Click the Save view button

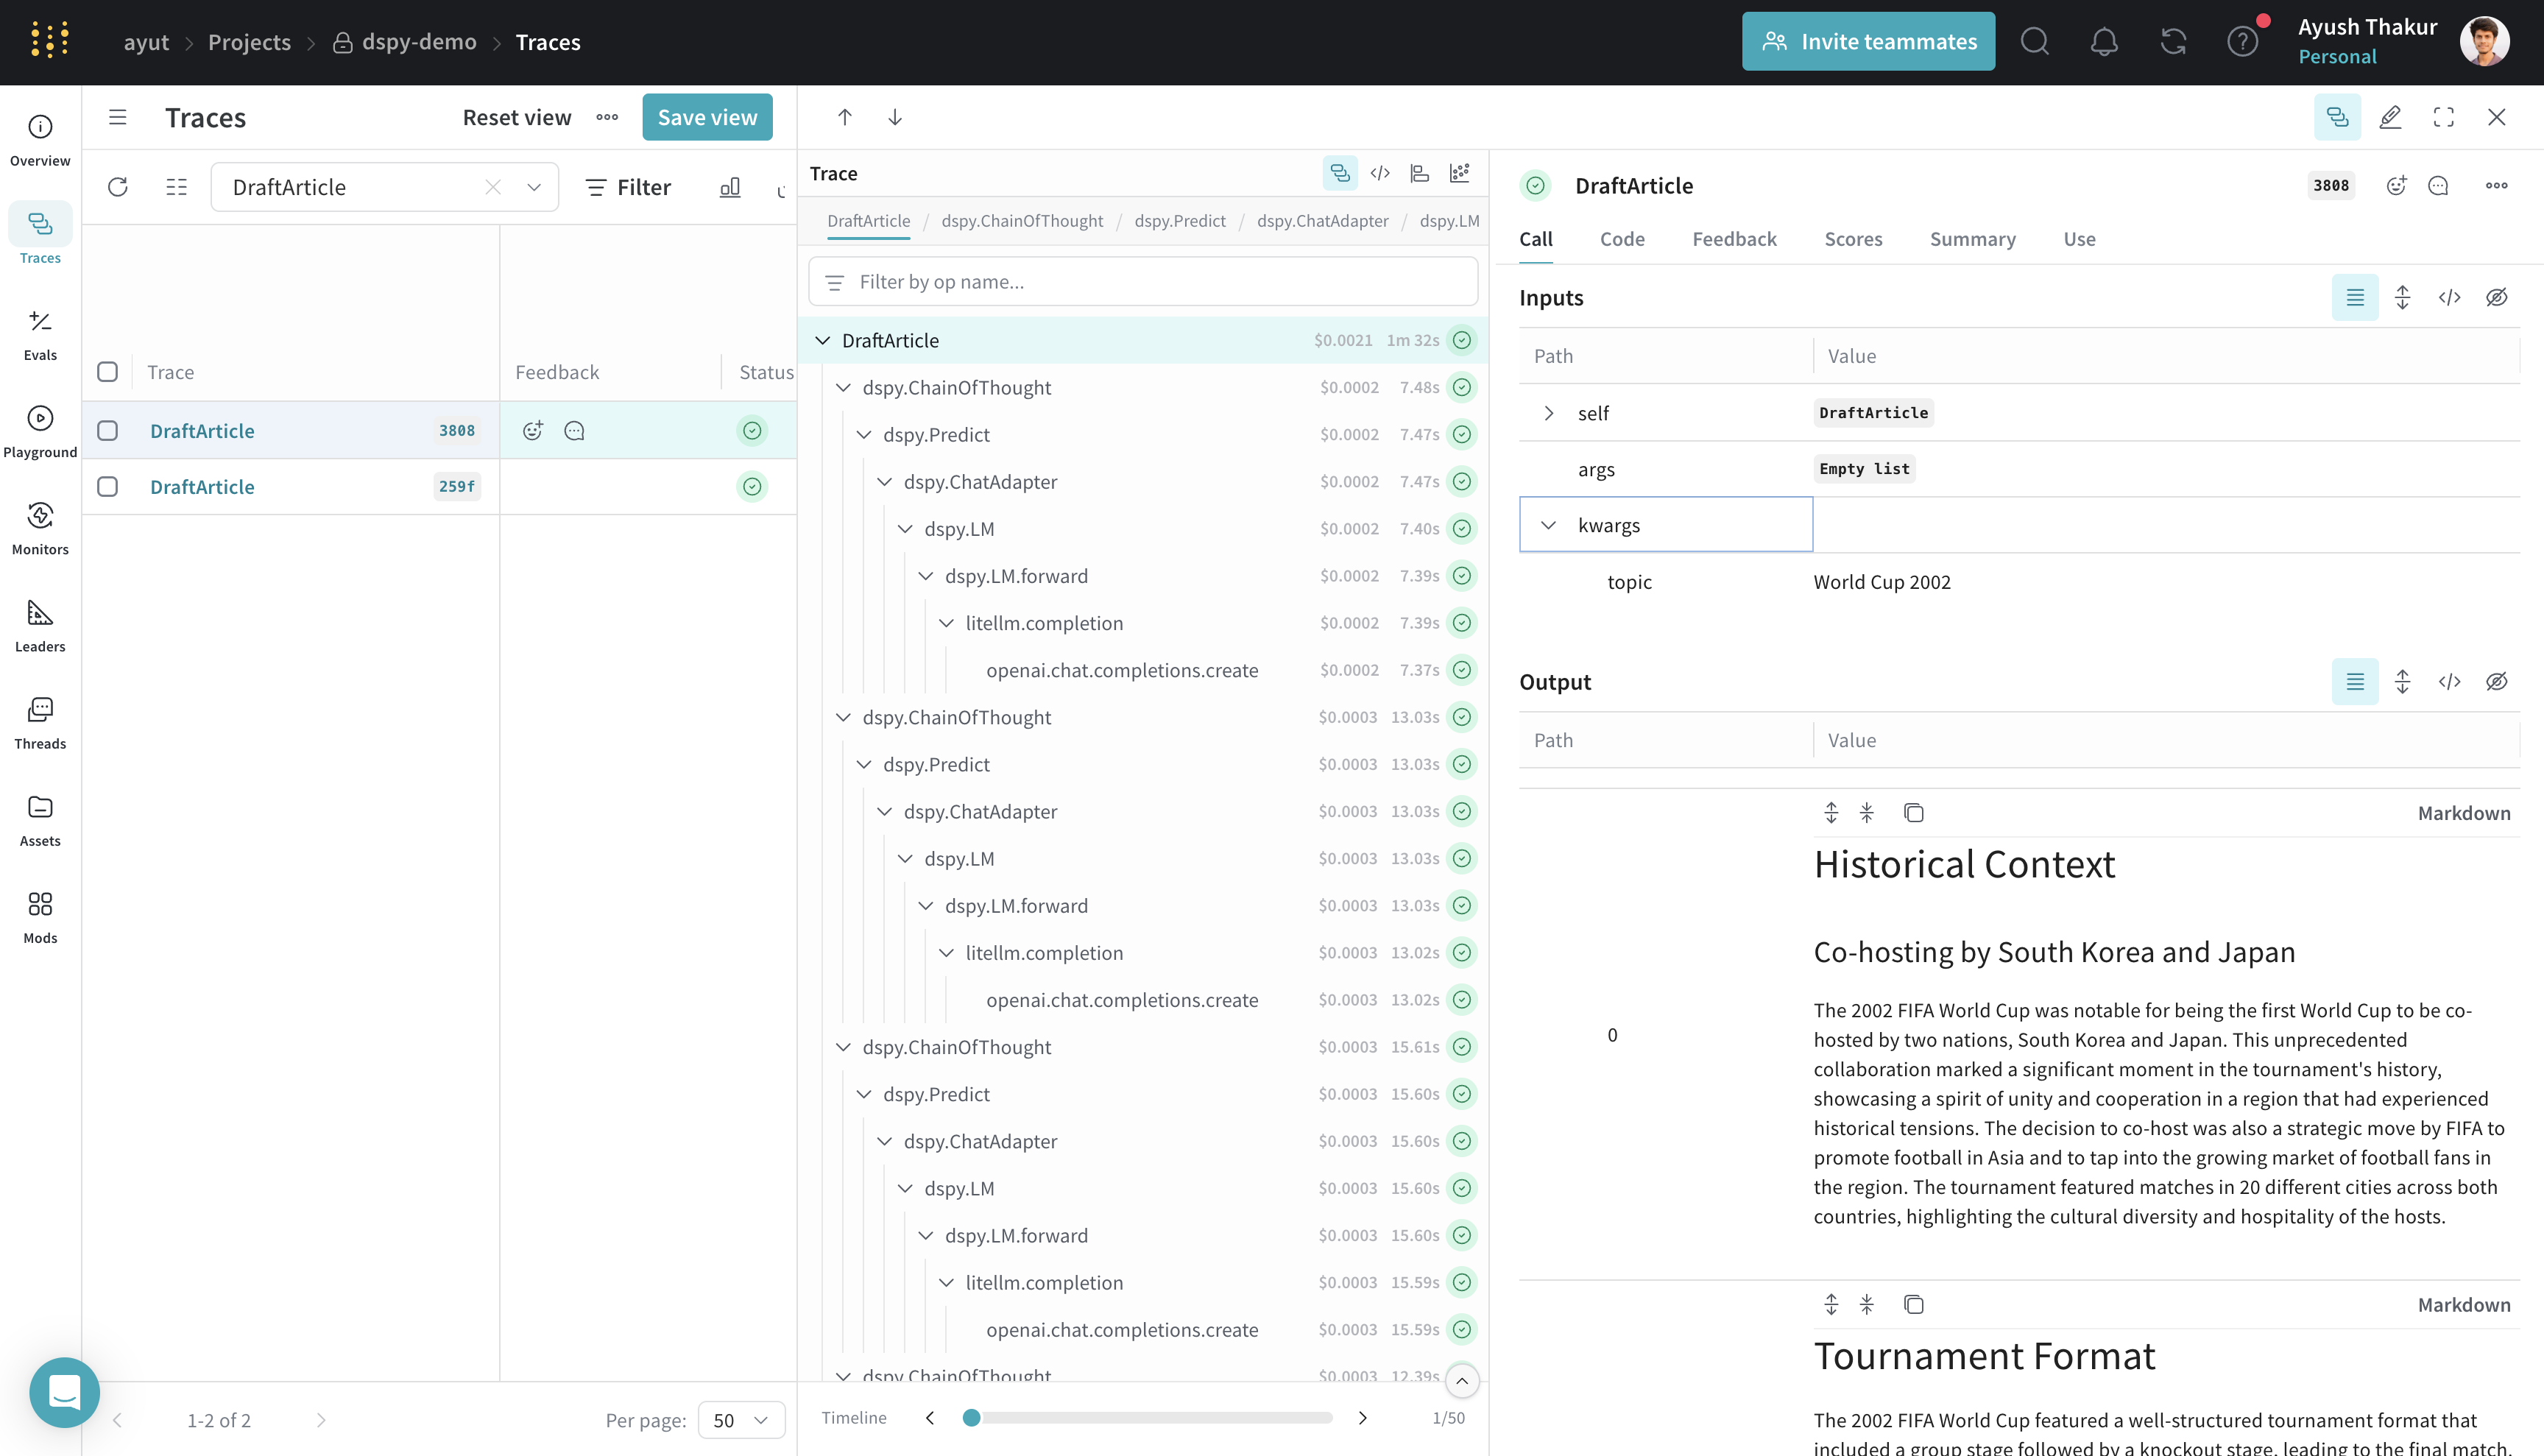[707, 117]
